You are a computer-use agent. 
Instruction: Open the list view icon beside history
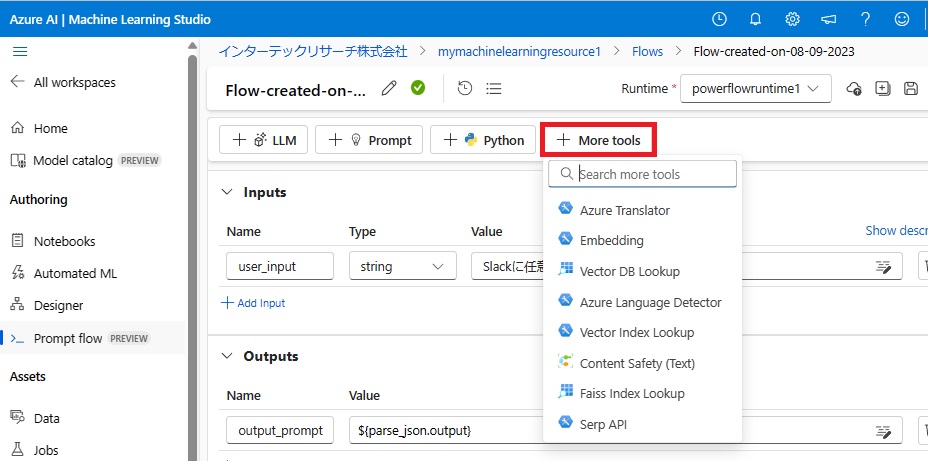click(x=494, y=89)
